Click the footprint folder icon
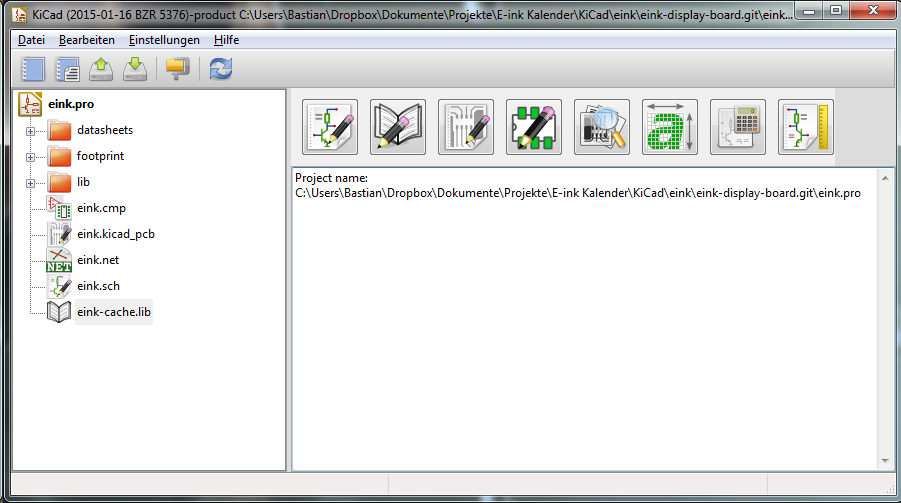This screenshot has height=503, width=901. [59, 156]
